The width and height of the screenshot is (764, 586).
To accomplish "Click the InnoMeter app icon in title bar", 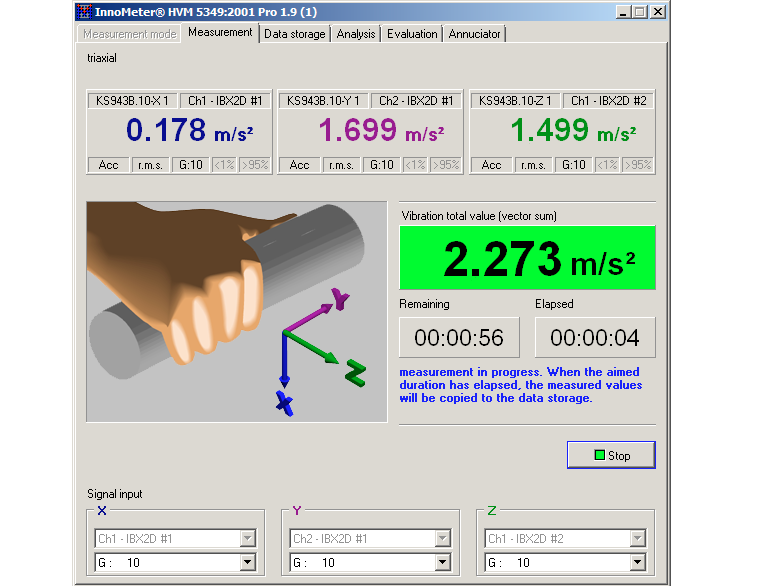I will 85,12.
